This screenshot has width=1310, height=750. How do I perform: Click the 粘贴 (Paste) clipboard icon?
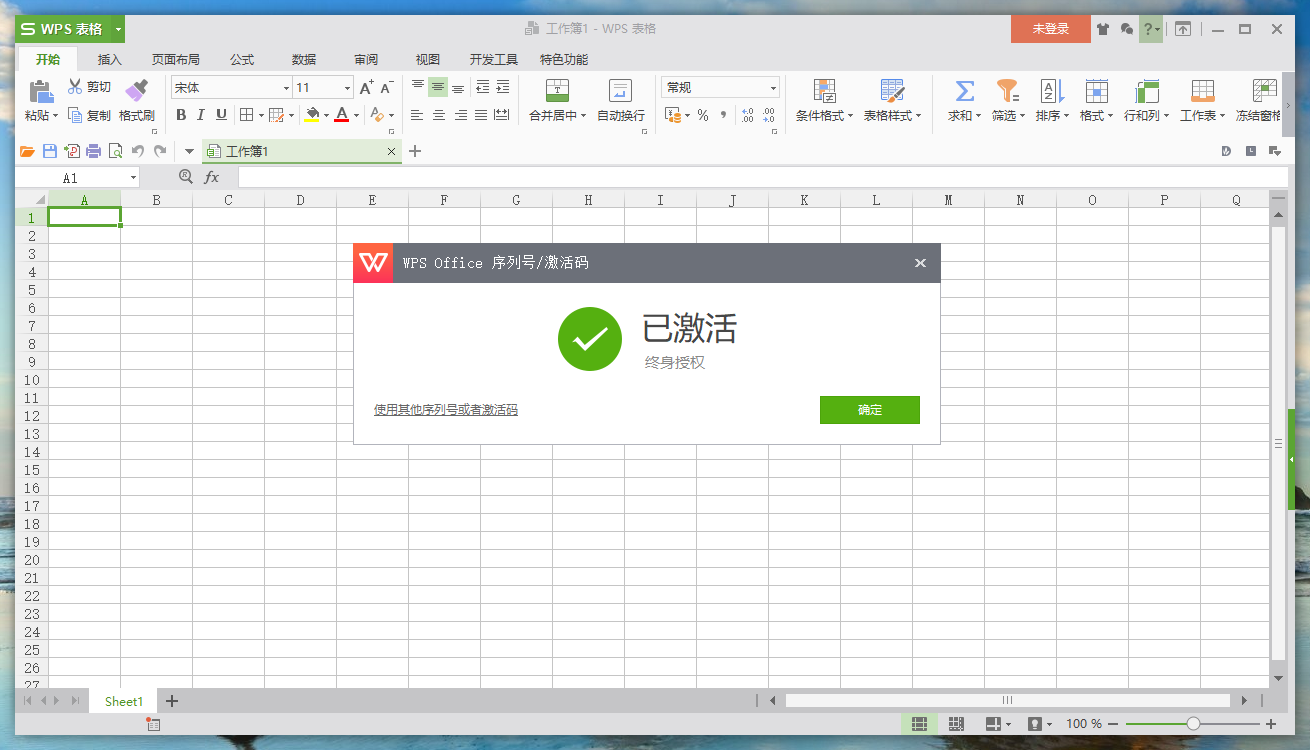[41, 92]
